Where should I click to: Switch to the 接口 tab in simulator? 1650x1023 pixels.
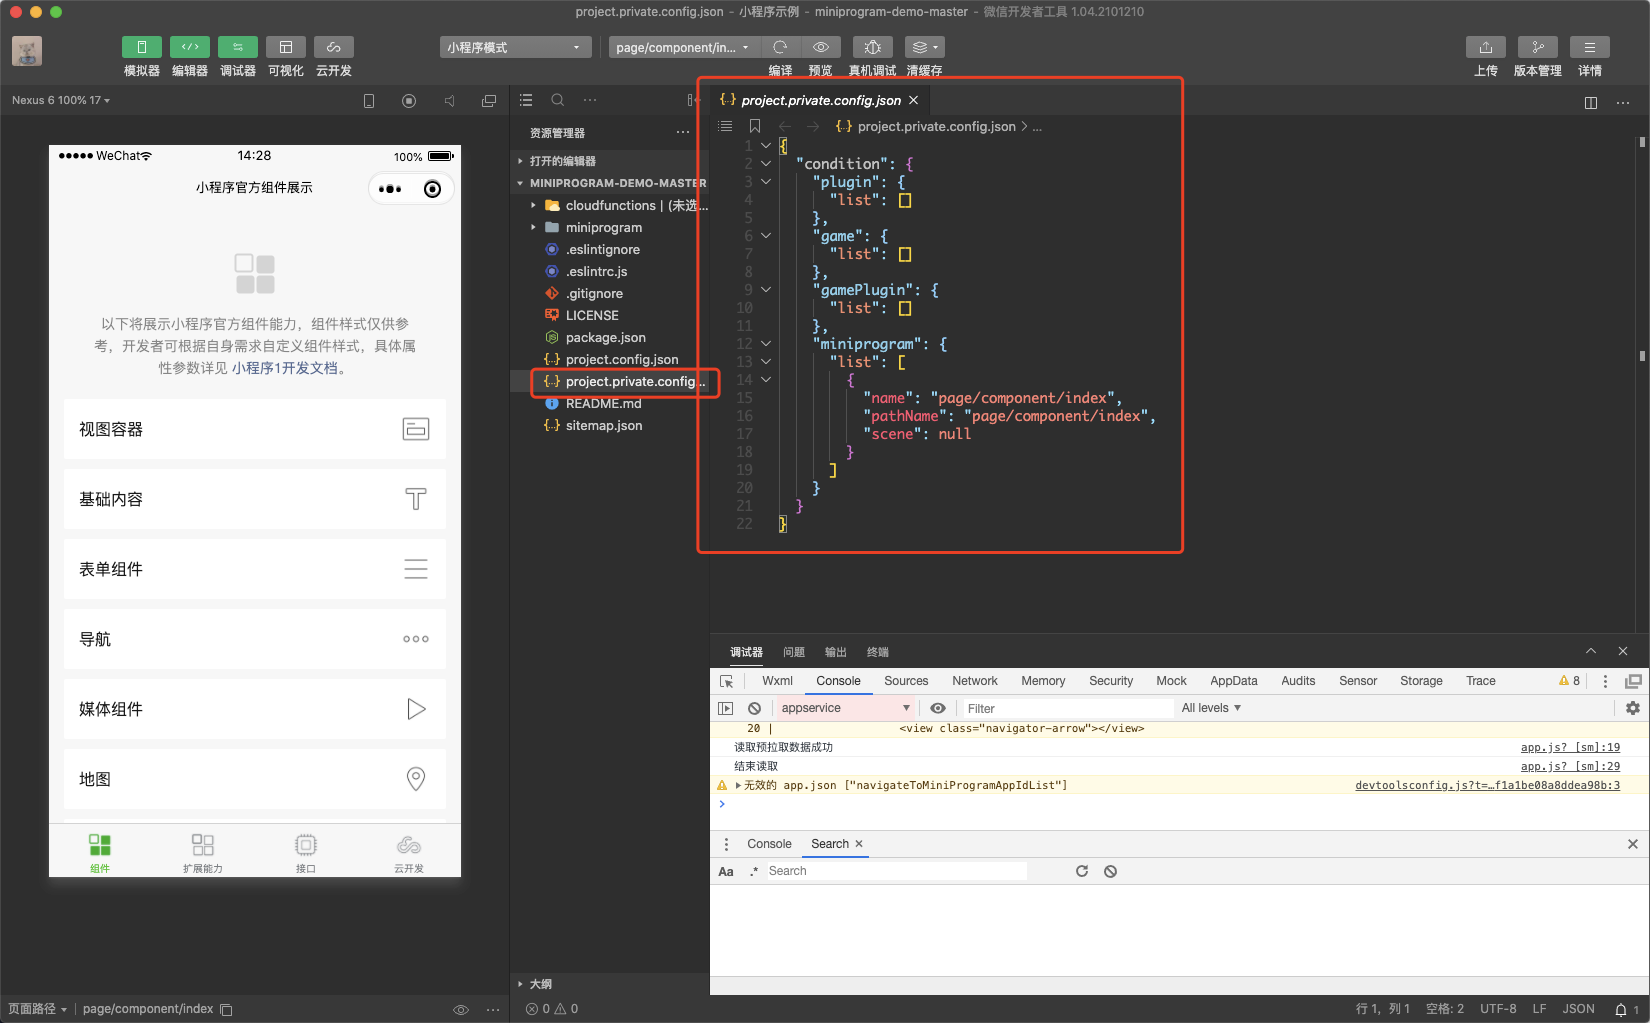(x=306, y=852)
